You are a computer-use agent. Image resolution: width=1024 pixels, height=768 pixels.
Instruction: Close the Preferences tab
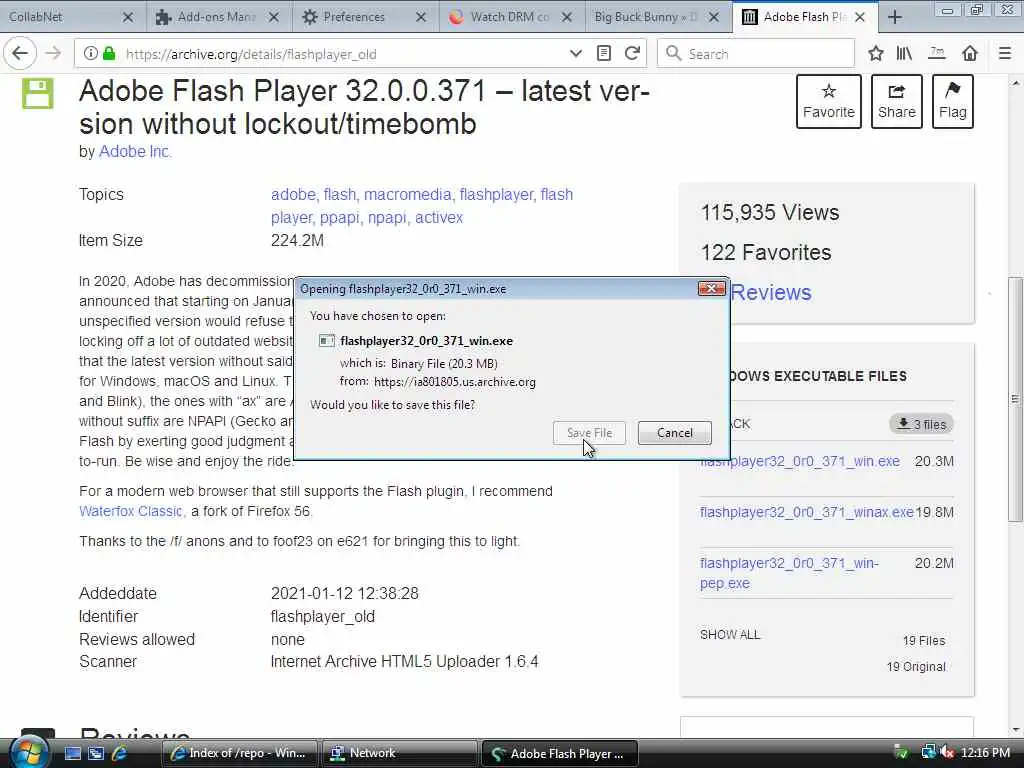pyautogui.click(x=421, y=17)
